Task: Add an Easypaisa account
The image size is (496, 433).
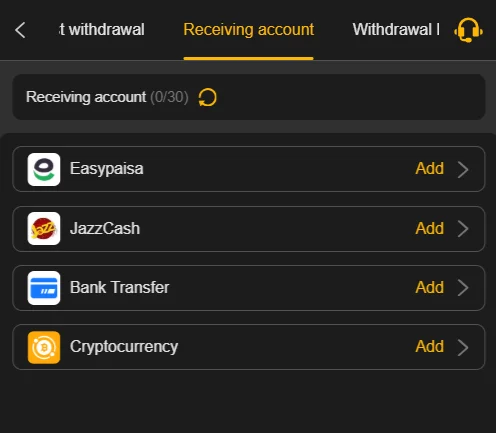Action: (x=429, y=168)
